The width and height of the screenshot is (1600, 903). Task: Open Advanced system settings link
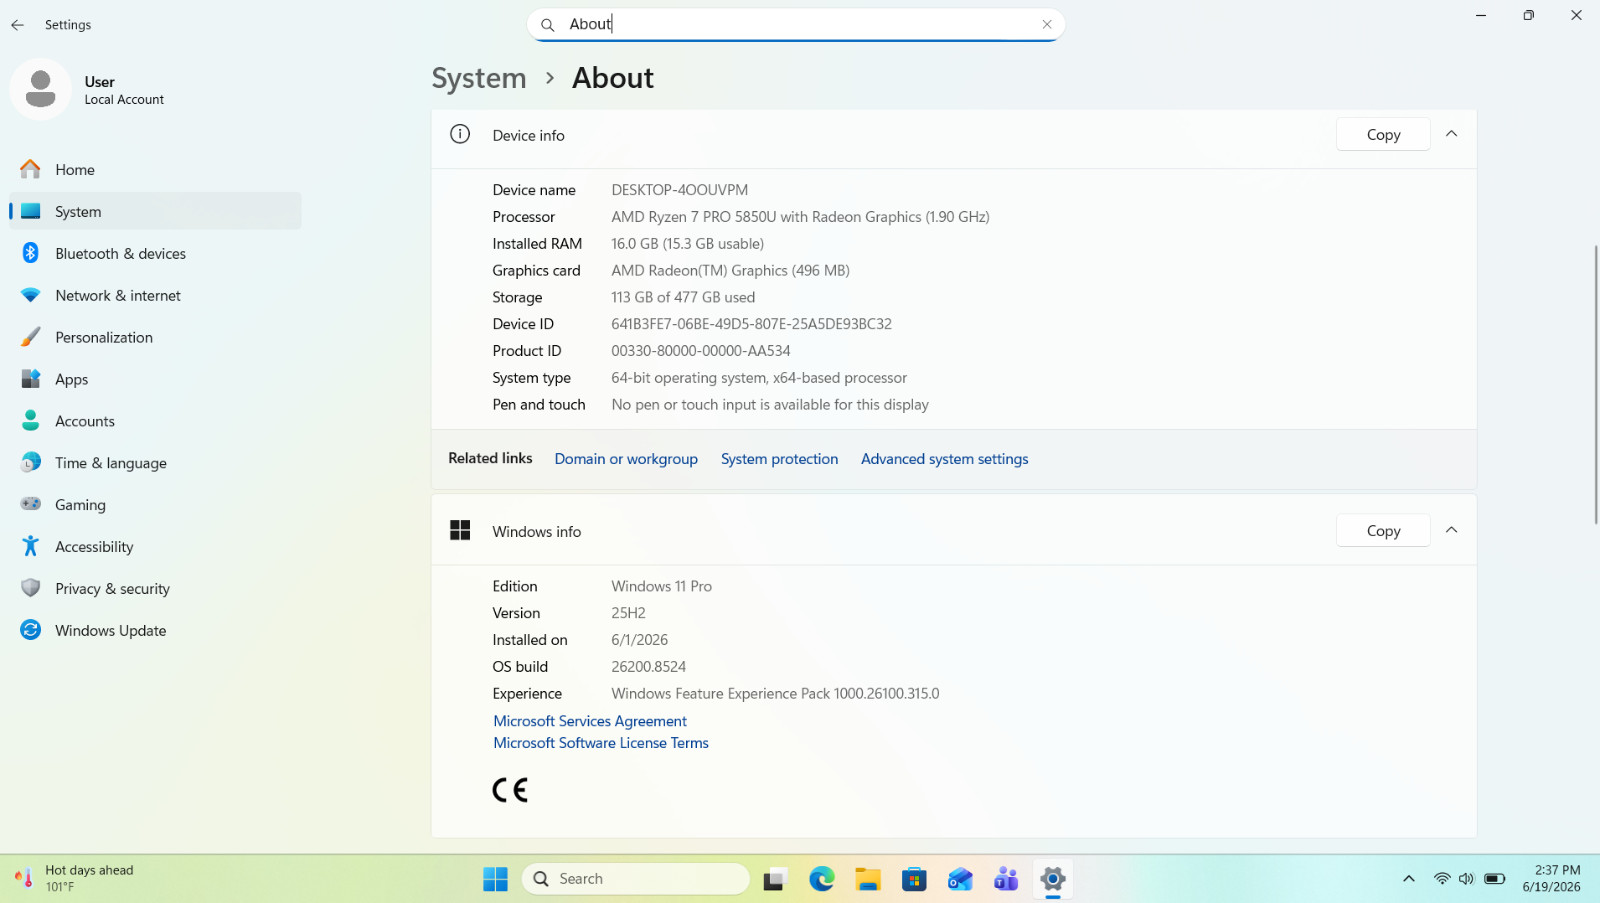pyautogui.click(x=944, y=459)
